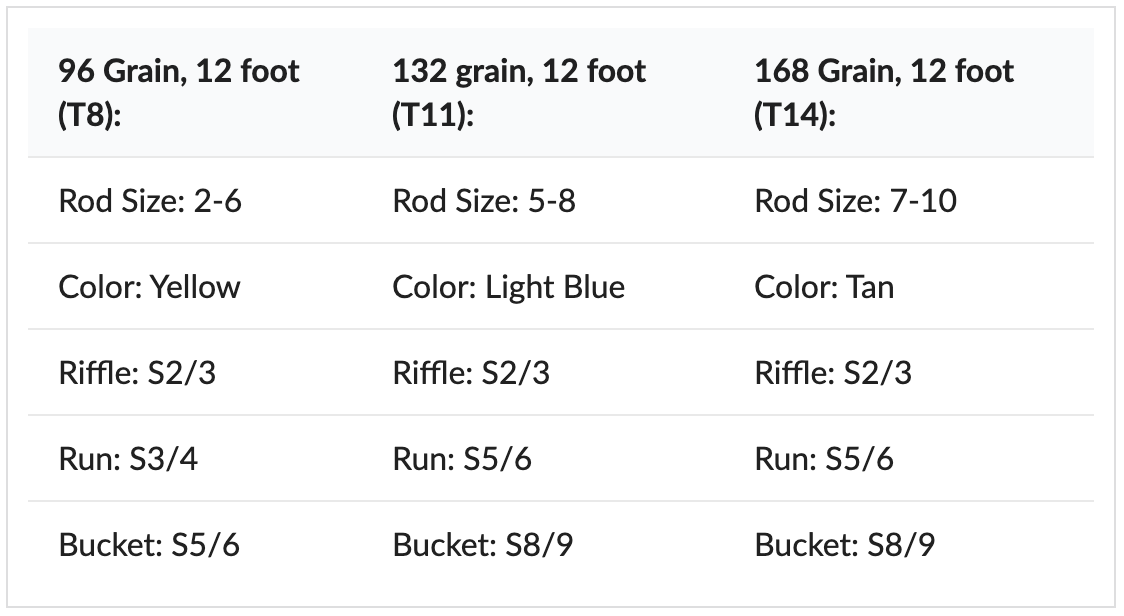Click the text Light Blue
Viewport: 1124px width, 616px height.
555,288
